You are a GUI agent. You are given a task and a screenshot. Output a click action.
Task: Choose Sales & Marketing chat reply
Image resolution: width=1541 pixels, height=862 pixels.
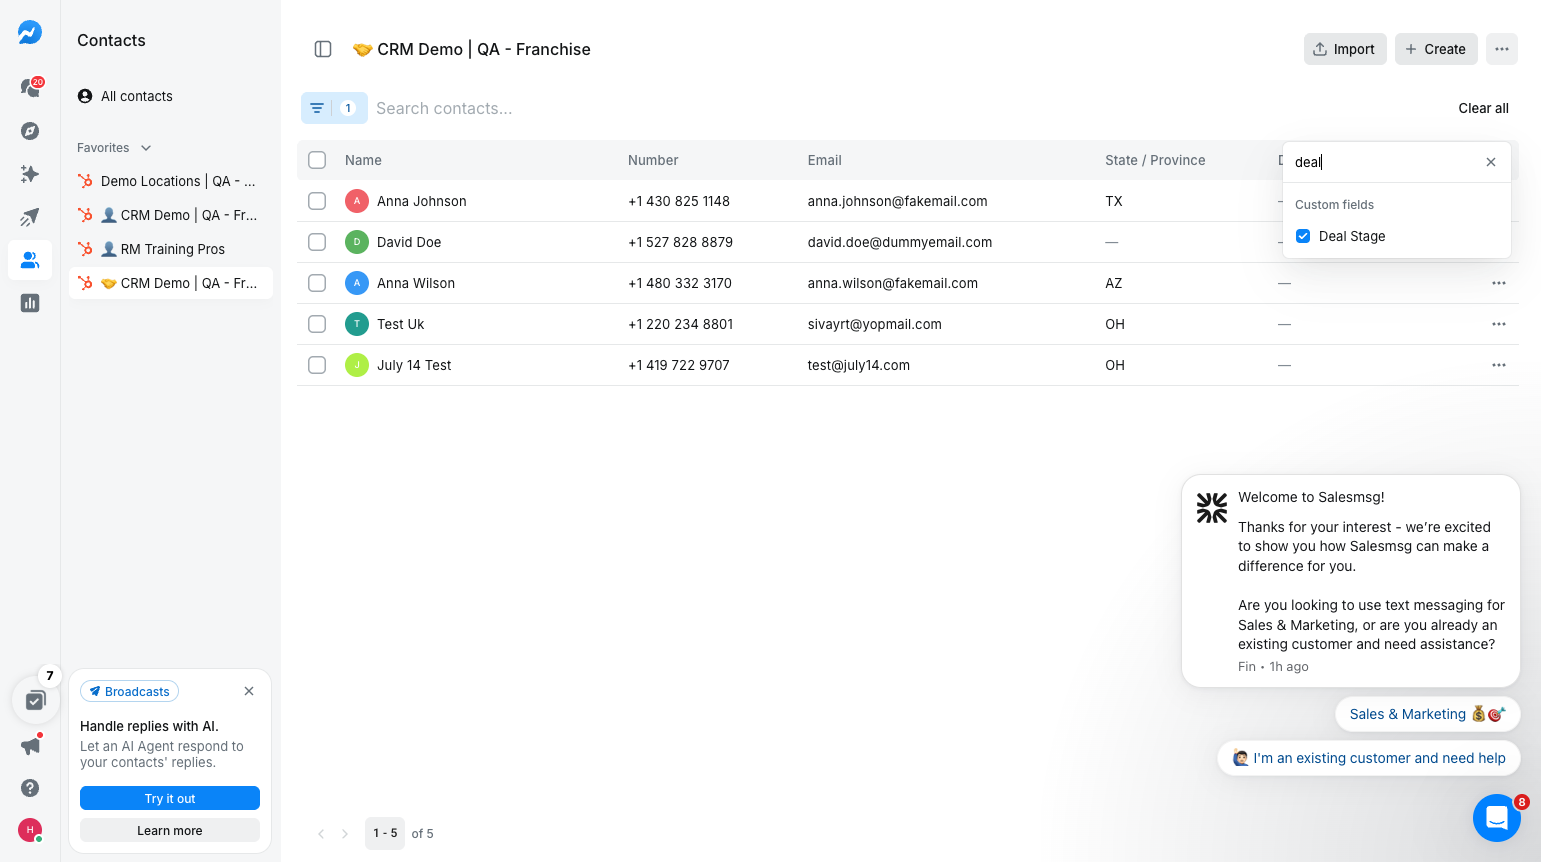coord(1428,714)
